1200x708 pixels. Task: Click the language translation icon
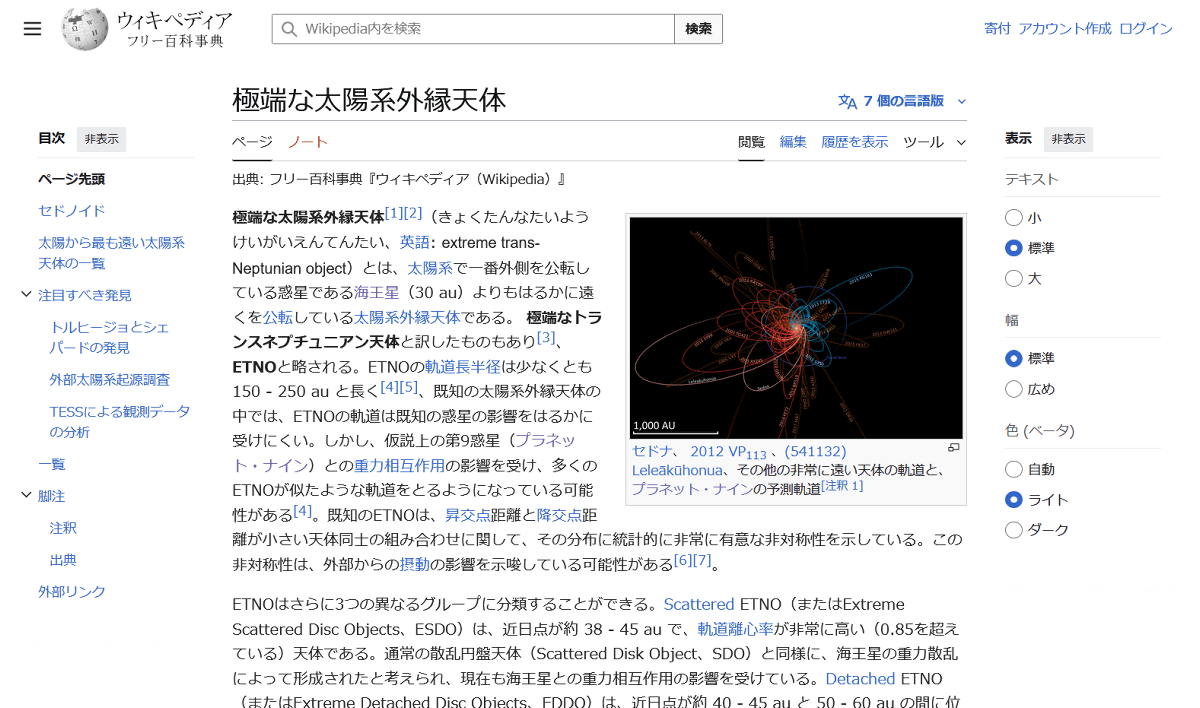pos(847,101)
